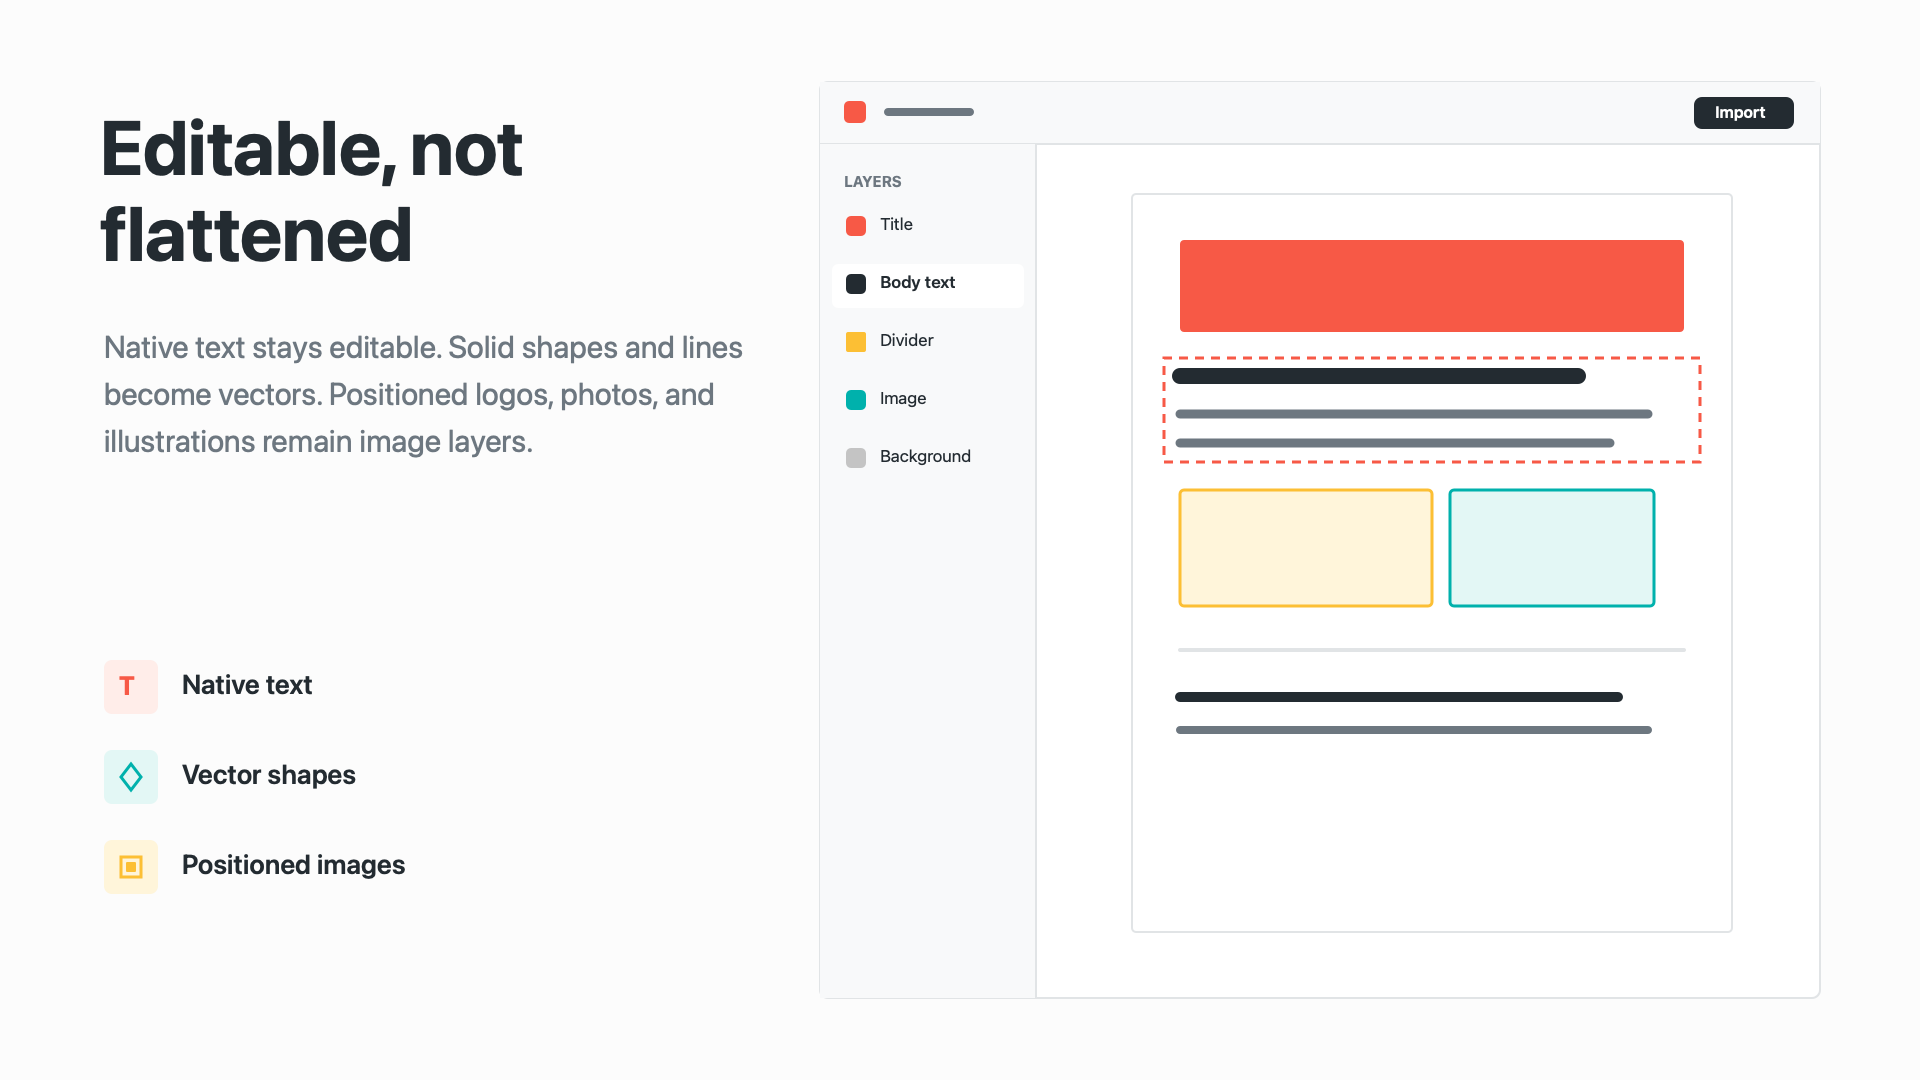The image size is (1920, 1080).
Task: Click the Vector shapes diamond icon
Action: 131,777
